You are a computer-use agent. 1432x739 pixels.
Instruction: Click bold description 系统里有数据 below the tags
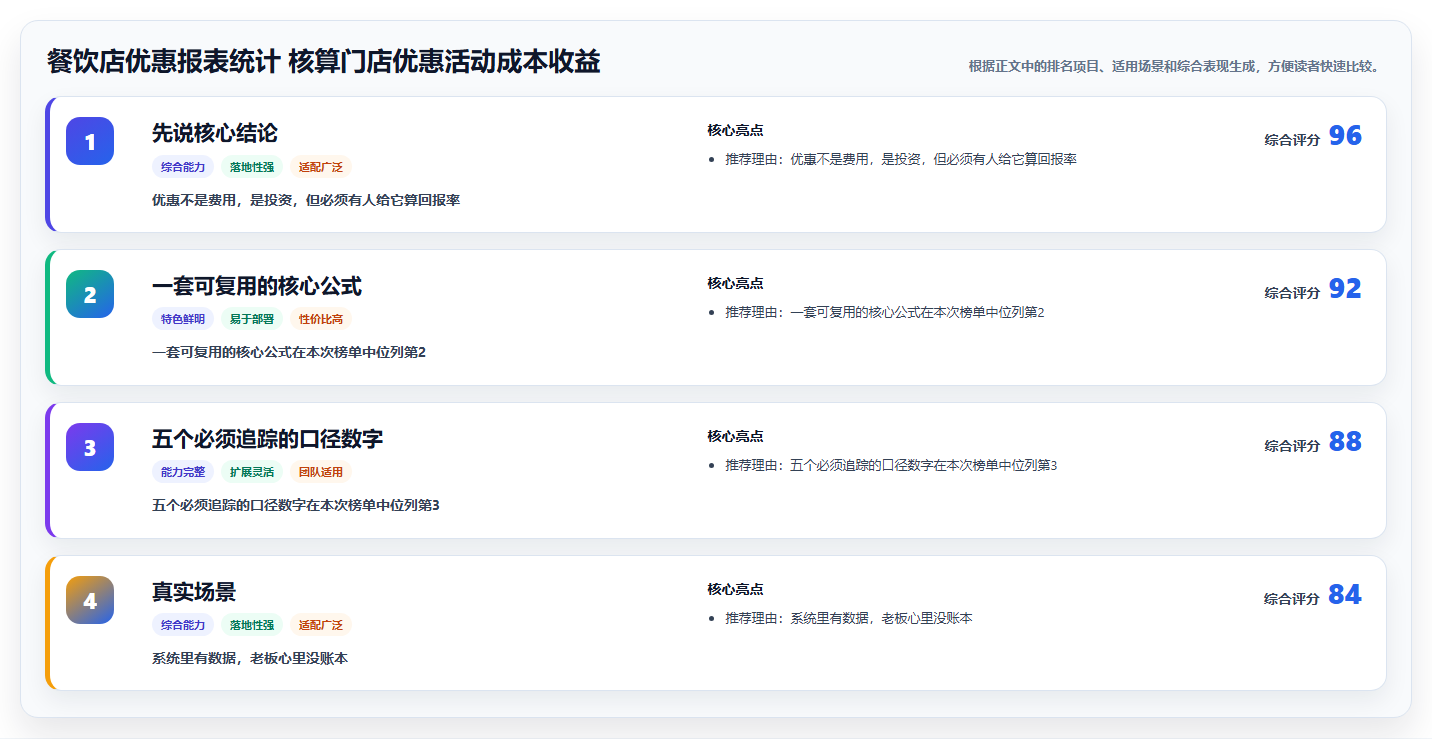250,658
